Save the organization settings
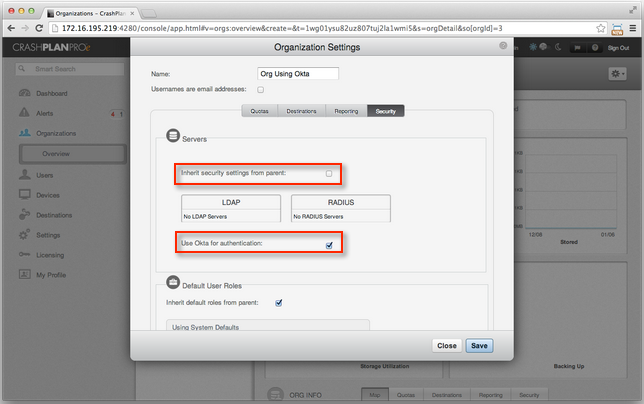 point(479,345)
